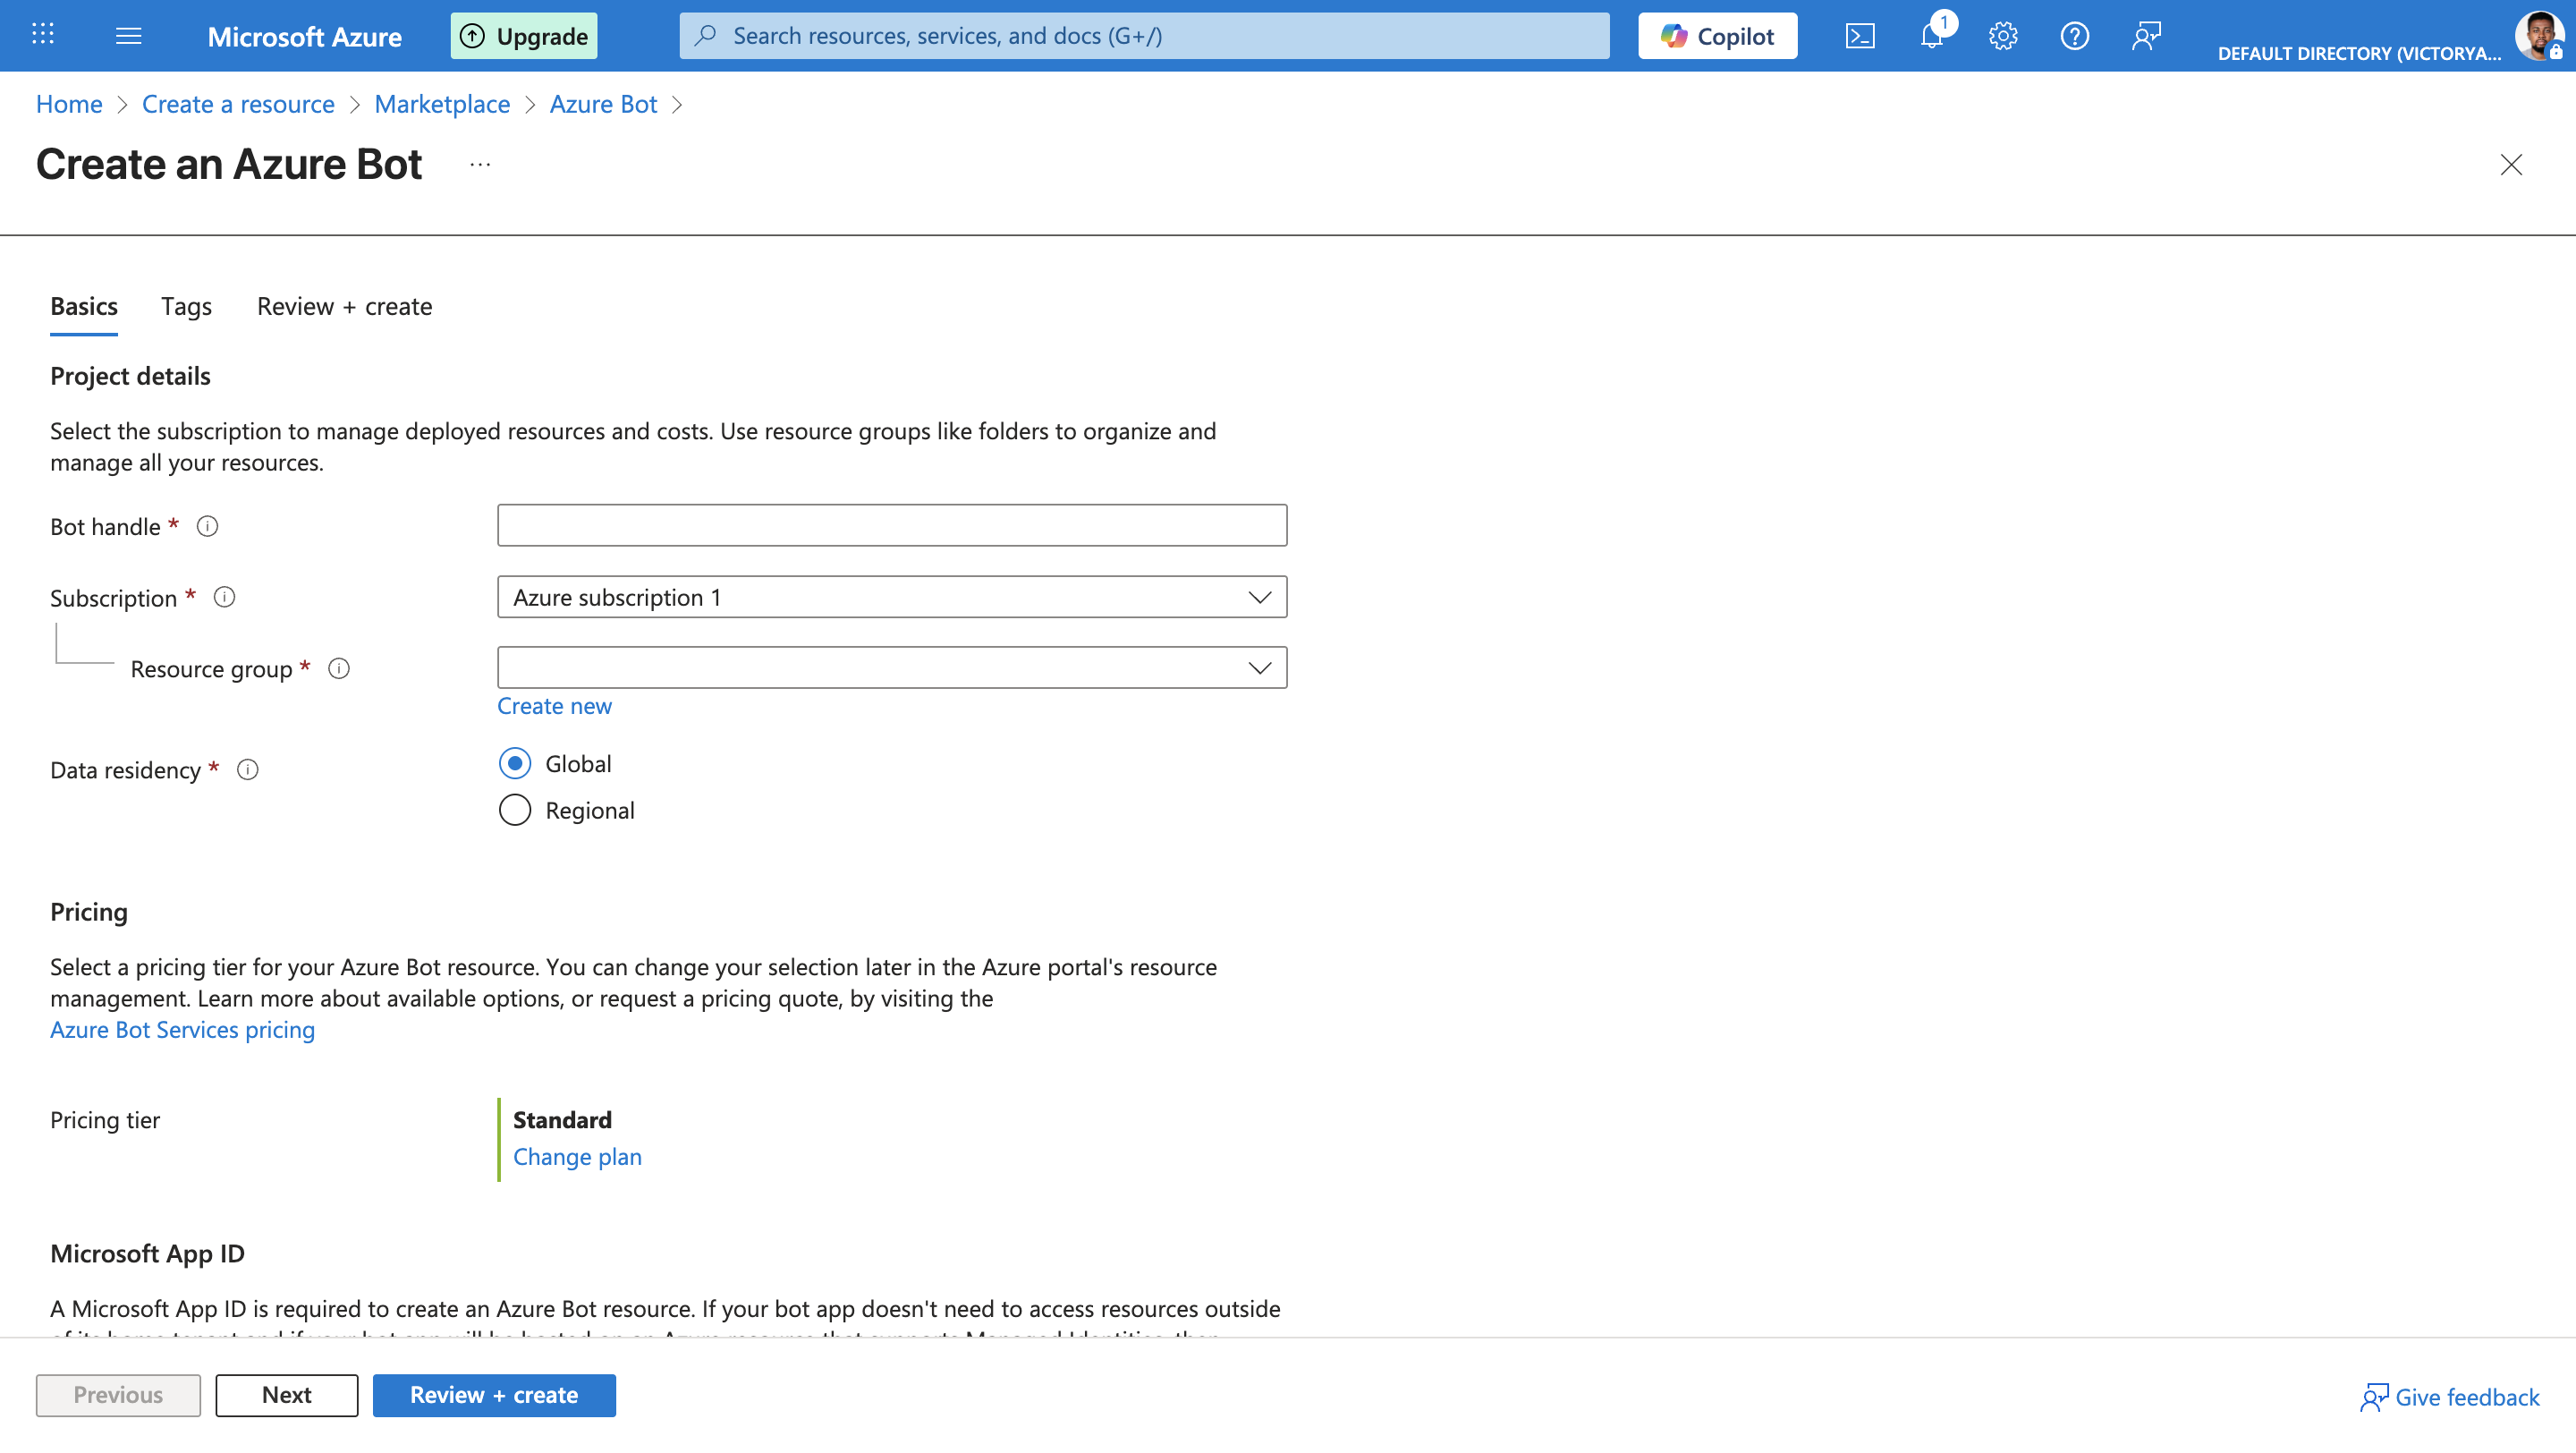Open the app launcher grid icon
Viewport: 2576px width, 1453px height.
click(42, 35)
